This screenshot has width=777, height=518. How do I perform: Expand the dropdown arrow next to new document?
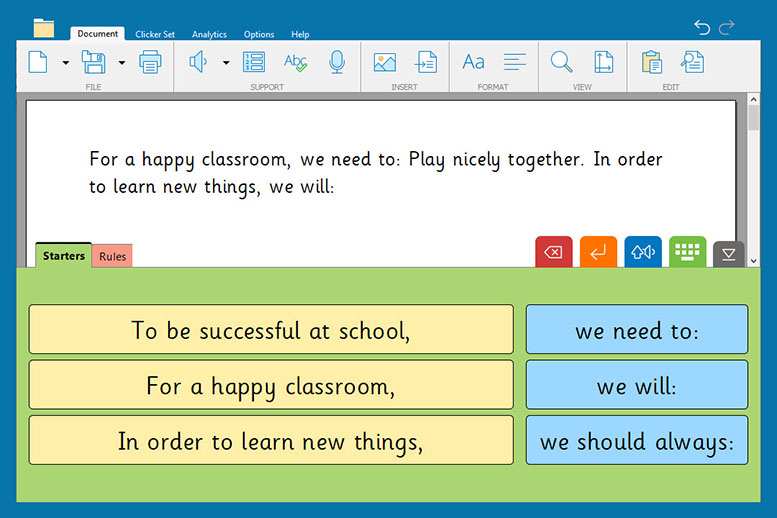66,63
